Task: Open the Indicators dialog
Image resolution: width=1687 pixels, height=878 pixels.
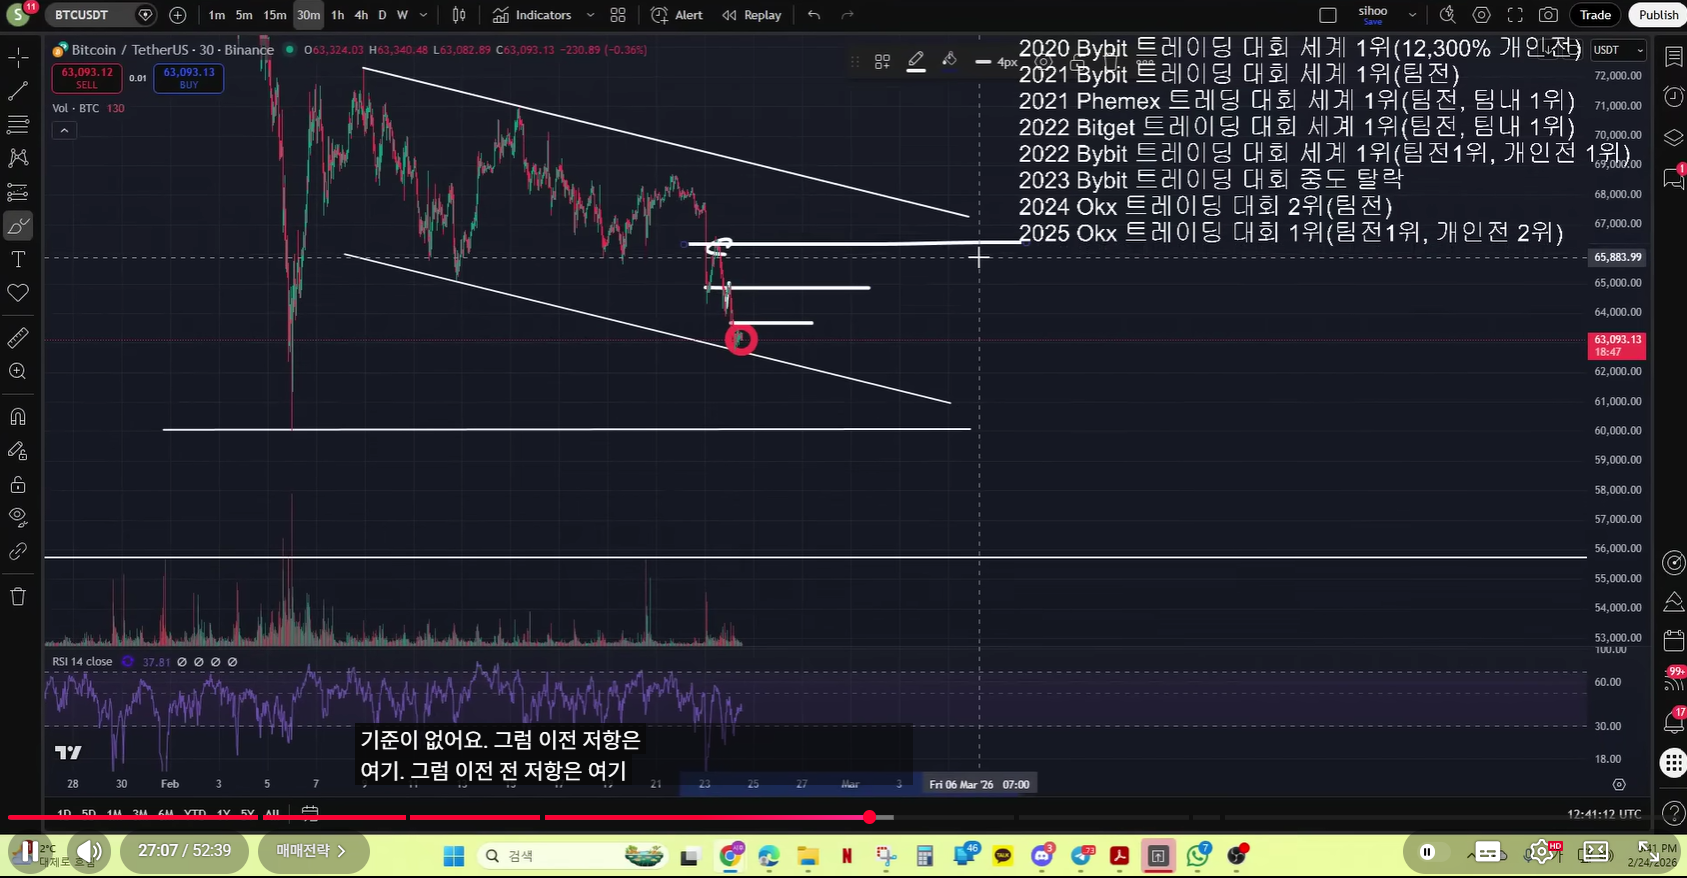Action: (x=532, y=15)
